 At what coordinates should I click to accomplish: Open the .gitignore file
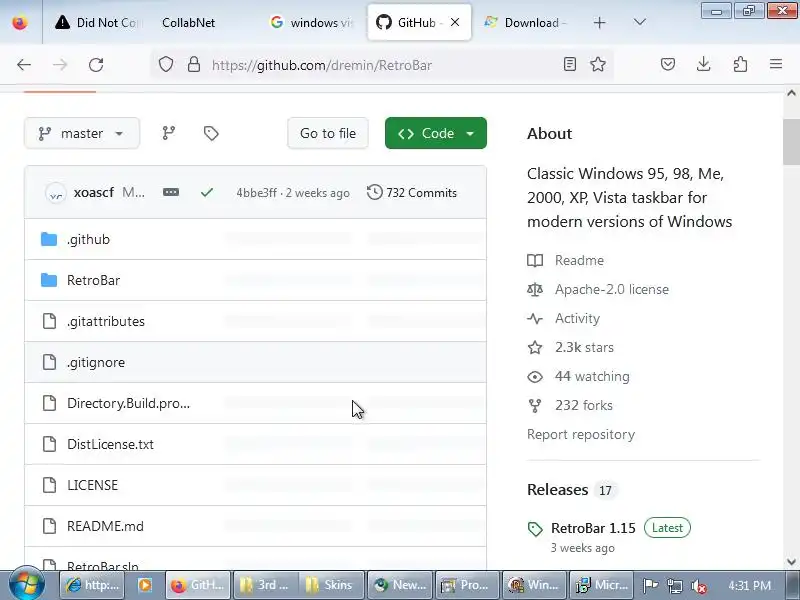click(96, 362)
